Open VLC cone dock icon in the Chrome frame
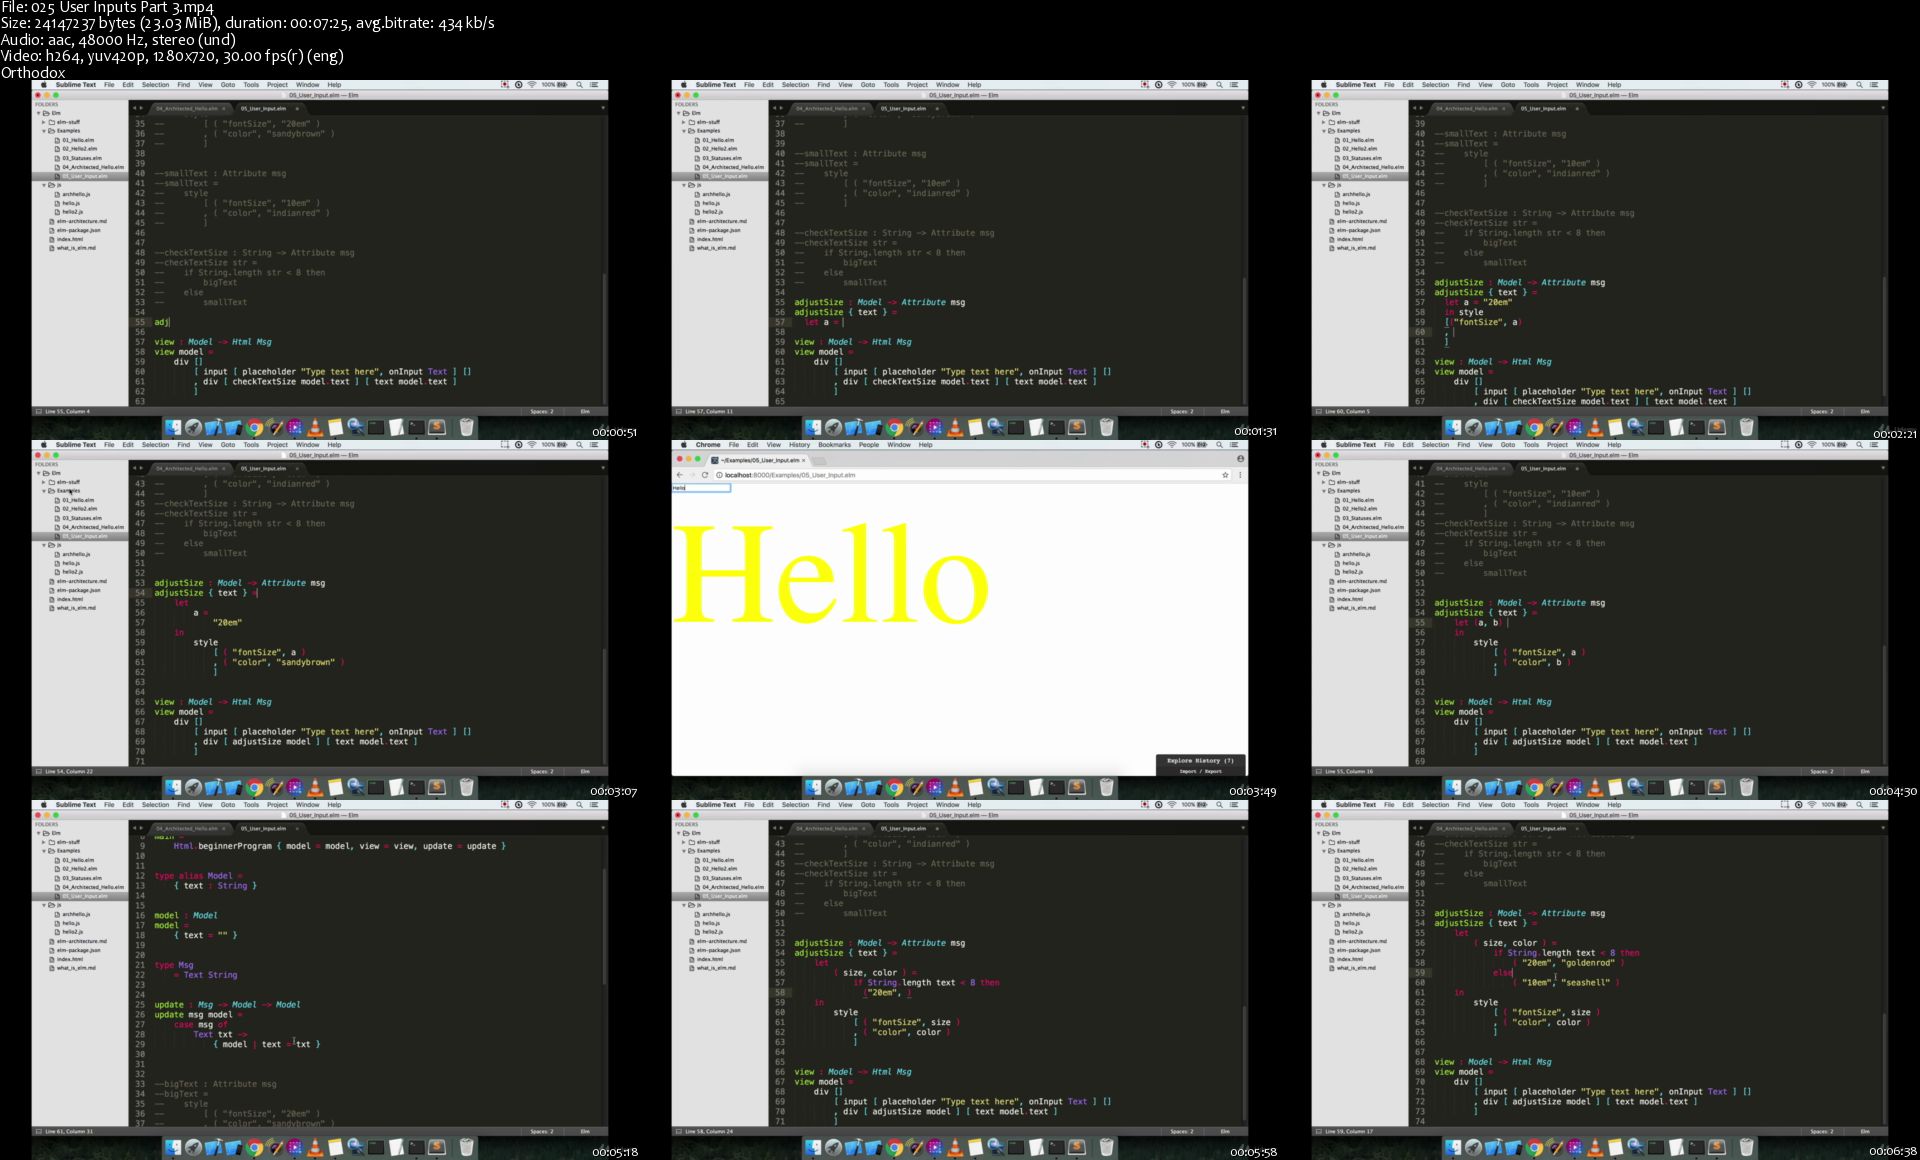Screen dimensions: 1920x1160 click(x=955, y=788)
